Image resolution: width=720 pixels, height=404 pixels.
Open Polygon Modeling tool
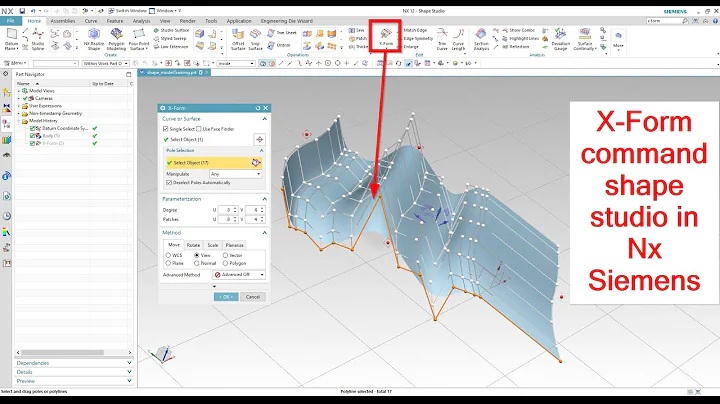tap(116, 39)
